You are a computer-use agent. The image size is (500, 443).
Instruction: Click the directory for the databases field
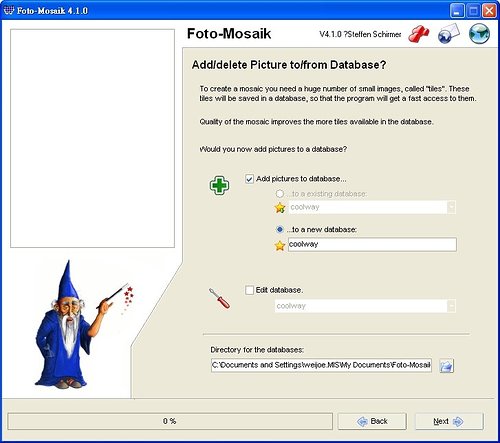321,365
